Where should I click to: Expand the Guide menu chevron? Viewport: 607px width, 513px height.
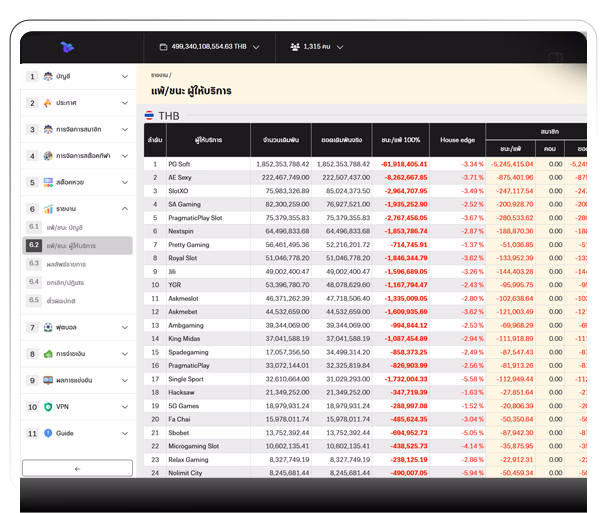pos(125,433)
